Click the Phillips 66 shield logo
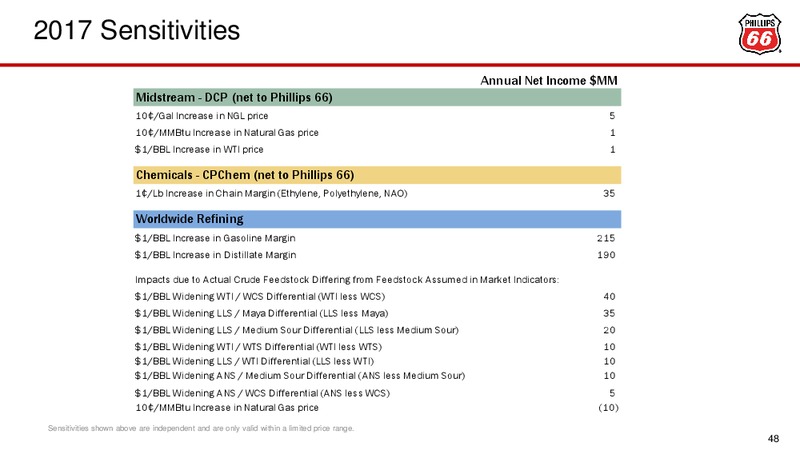The width and height of the screenshot is (800, 450). [x=760, y=34]
